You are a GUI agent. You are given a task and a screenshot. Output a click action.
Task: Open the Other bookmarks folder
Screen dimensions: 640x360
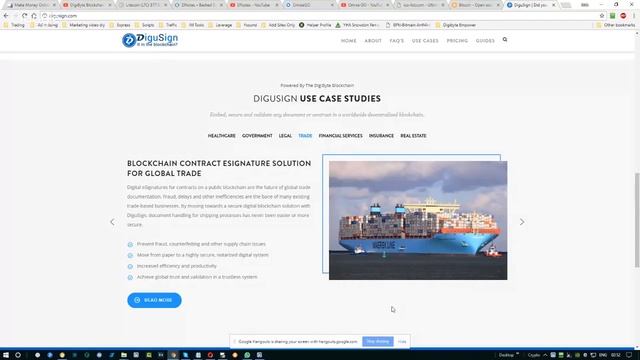(616, 25)
